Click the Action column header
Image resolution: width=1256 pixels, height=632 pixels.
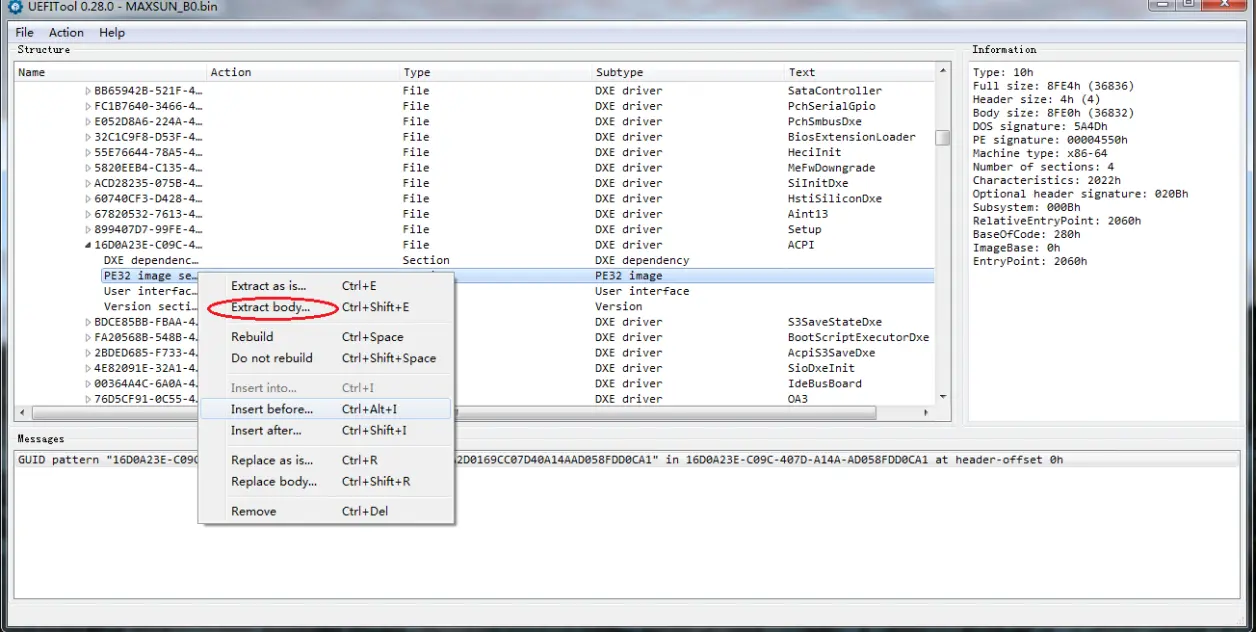pos(302,72)
